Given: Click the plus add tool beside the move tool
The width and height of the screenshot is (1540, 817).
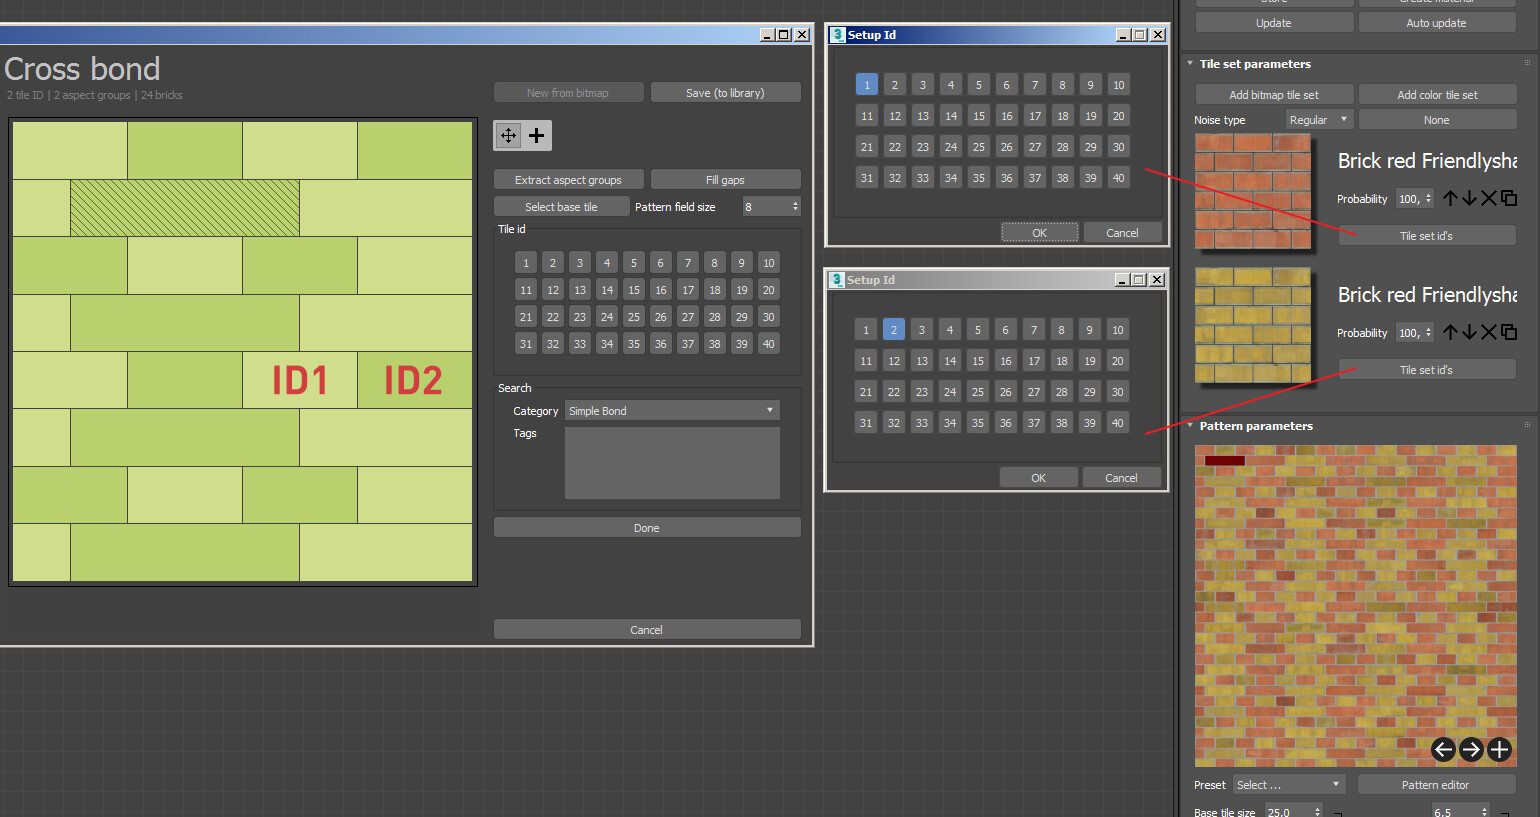Looking at the screenshot, I should click(x=537, y=135).
